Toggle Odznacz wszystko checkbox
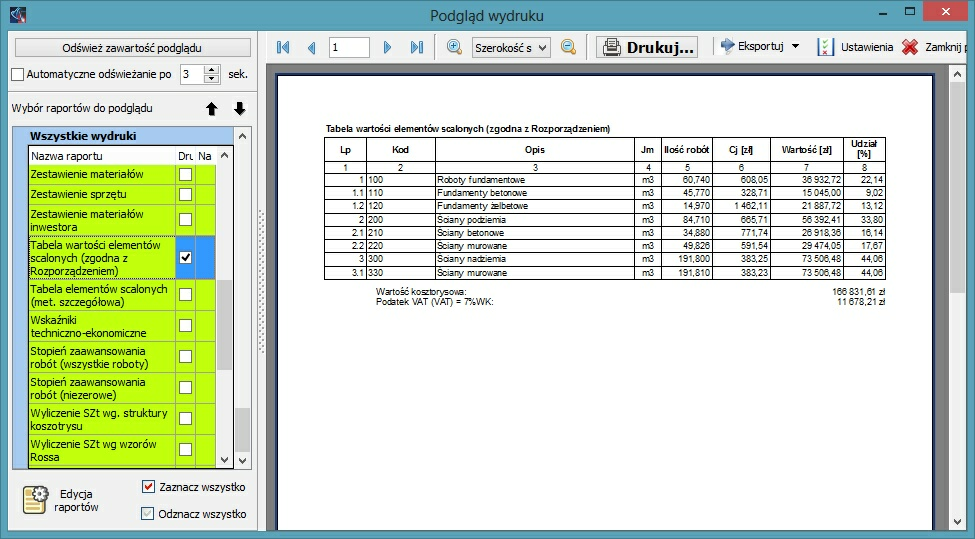Viewport: 975px width, 539px height. (147, 514)
